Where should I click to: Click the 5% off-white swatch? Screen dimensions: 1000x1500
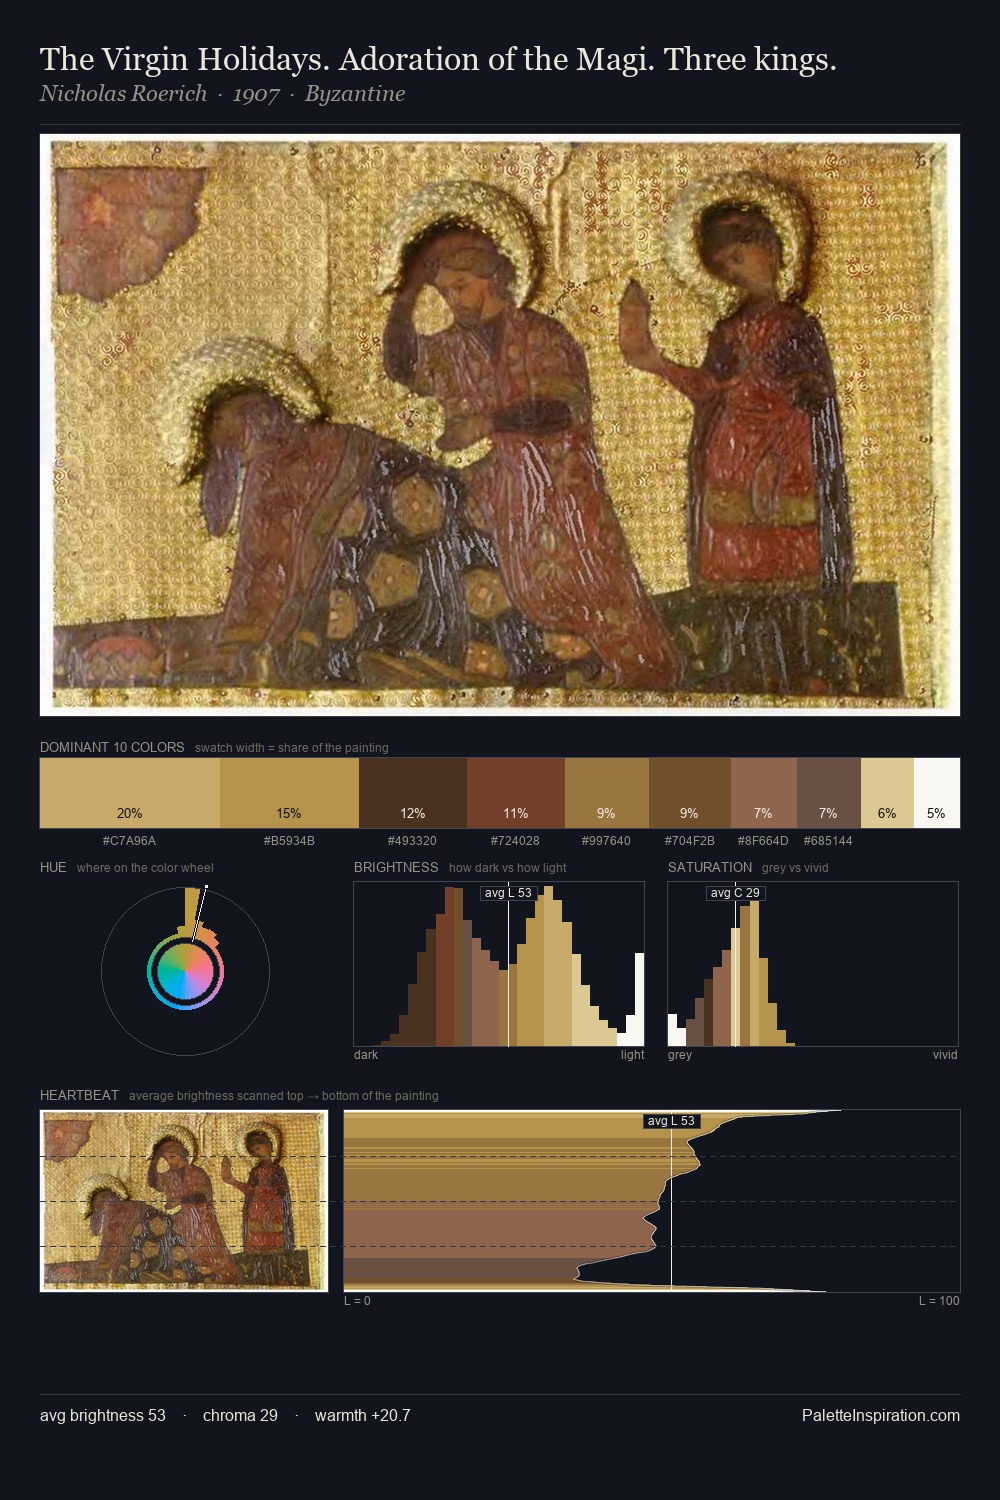937,793
